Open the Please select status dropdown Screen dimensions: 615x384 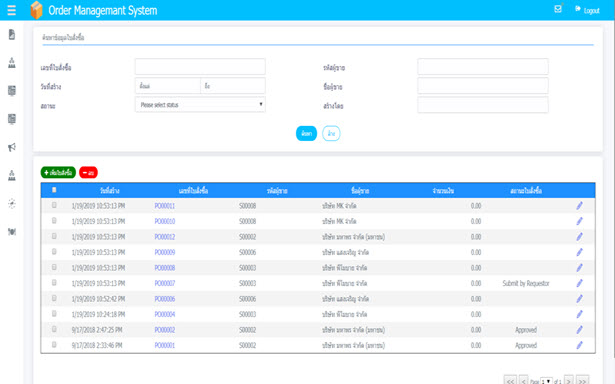click(200, 105)
